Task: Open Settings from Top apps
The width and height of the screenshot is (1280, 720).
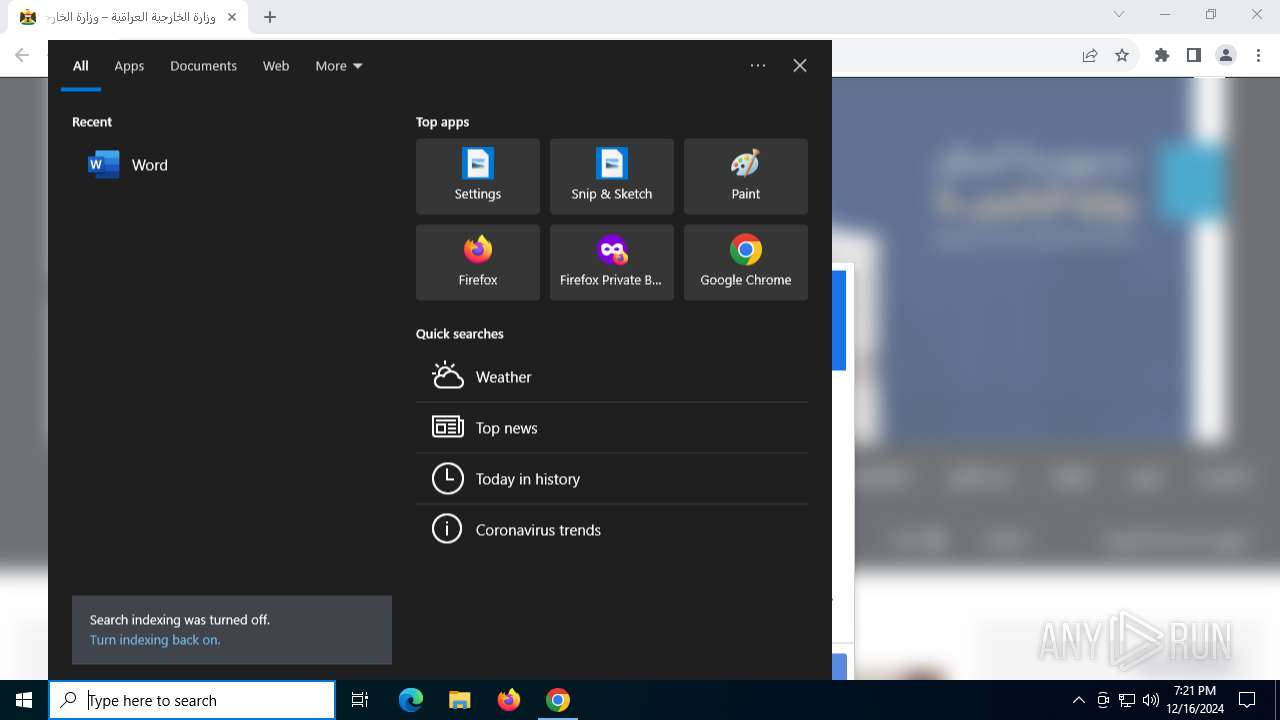Action: tap(478, 176)
